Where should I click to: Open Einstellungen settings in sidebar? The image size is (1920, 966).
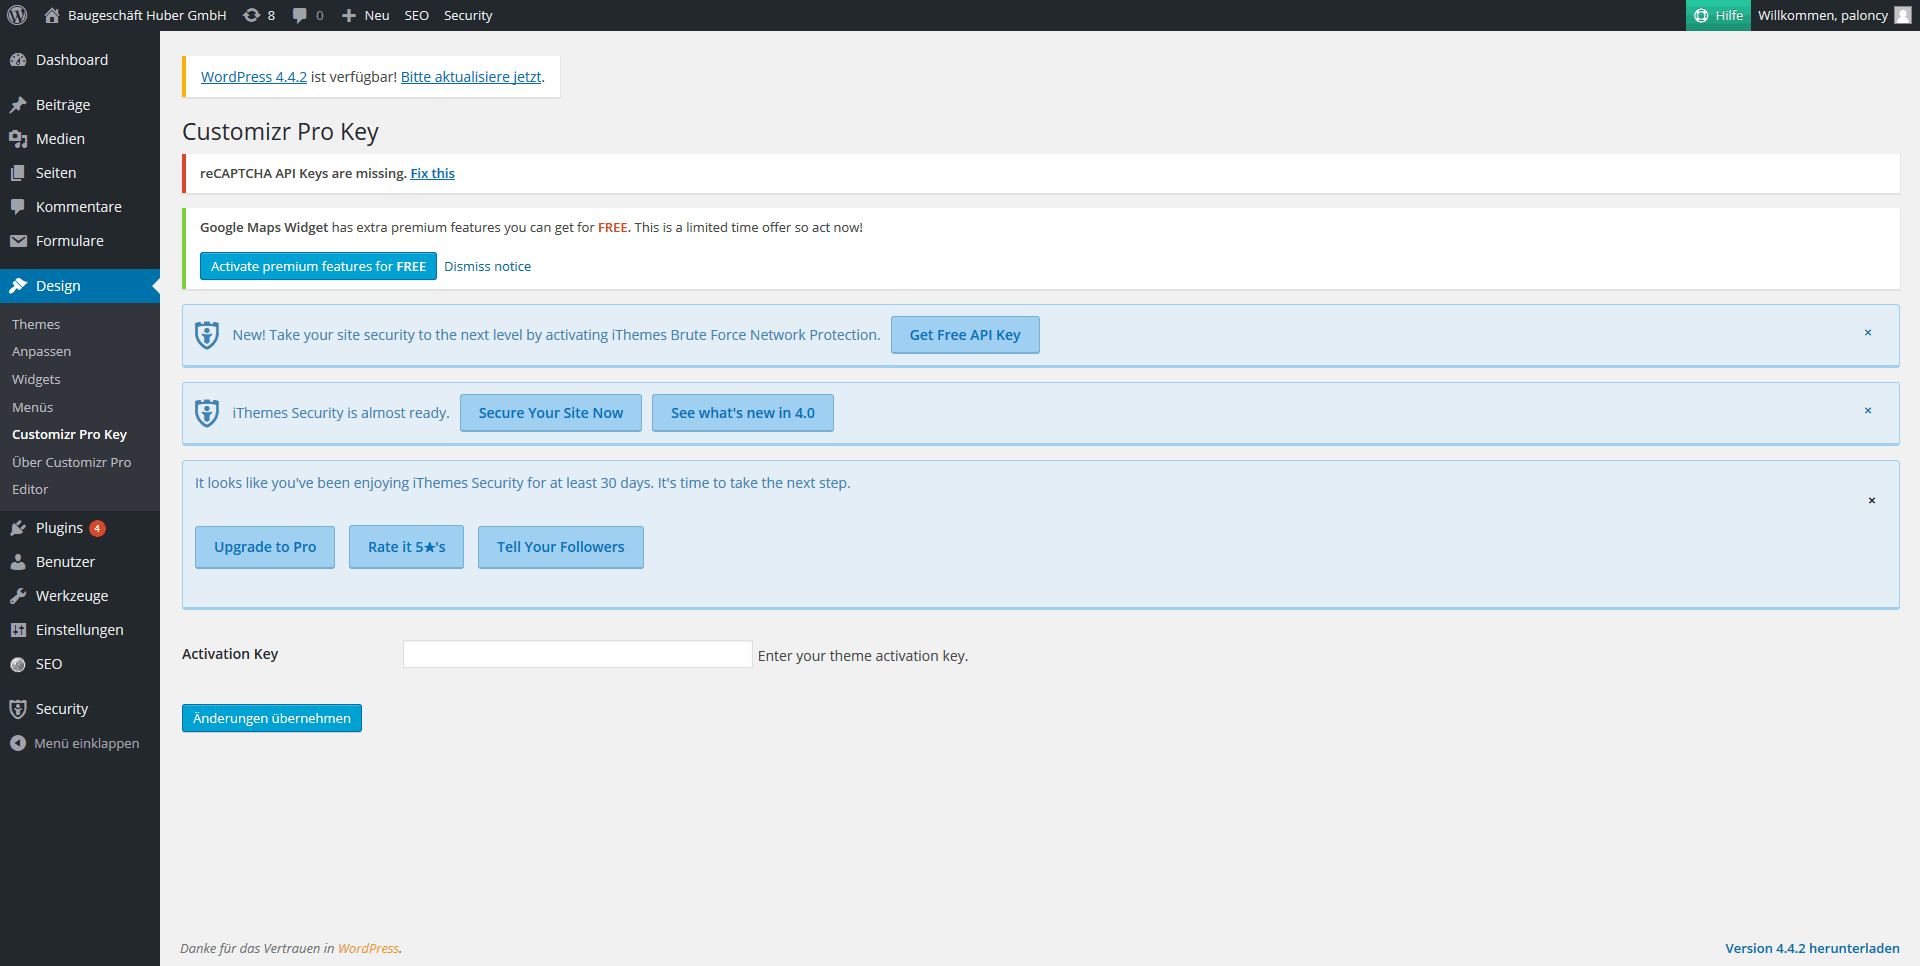pyautogui.click(x=79, y=630)
